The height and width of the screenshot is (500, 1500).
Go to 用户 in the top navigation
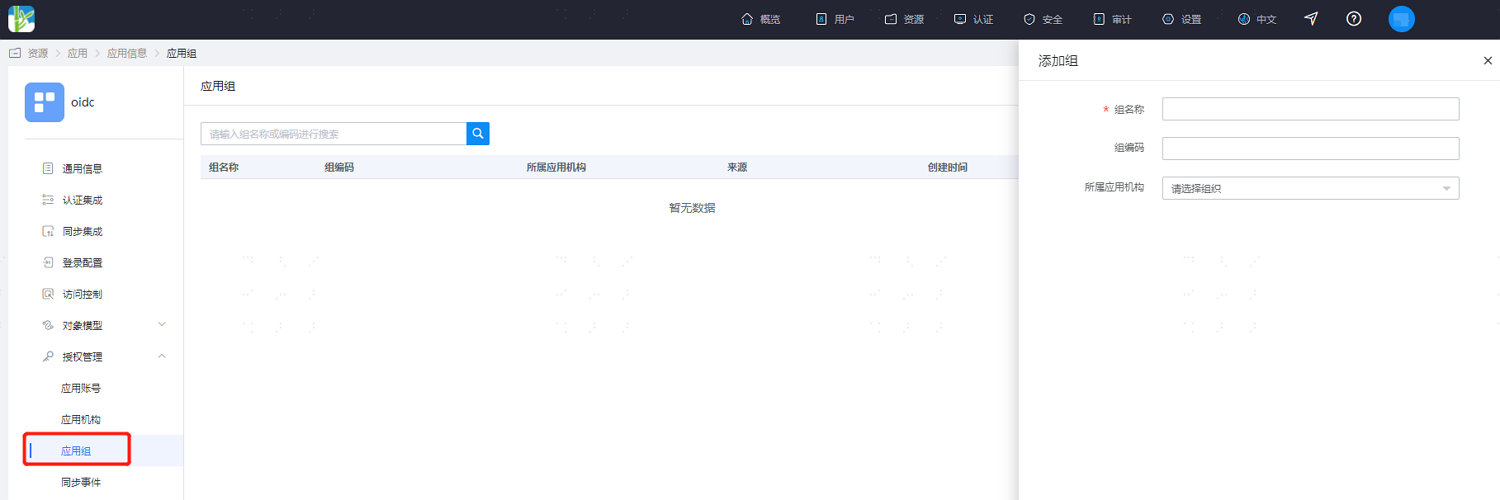pyautogui.click(x=835, y=19)
